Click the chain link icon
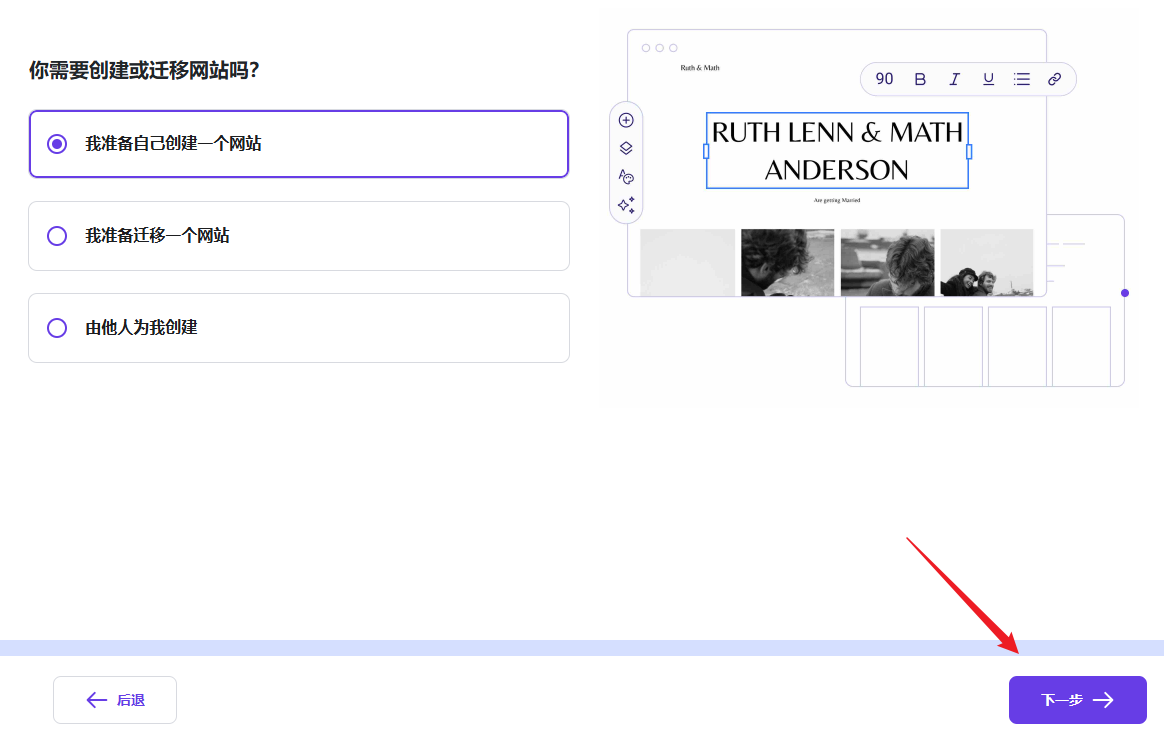Image resolution: width=1164 pixels, height=744 pixels. pos(1054,79)
